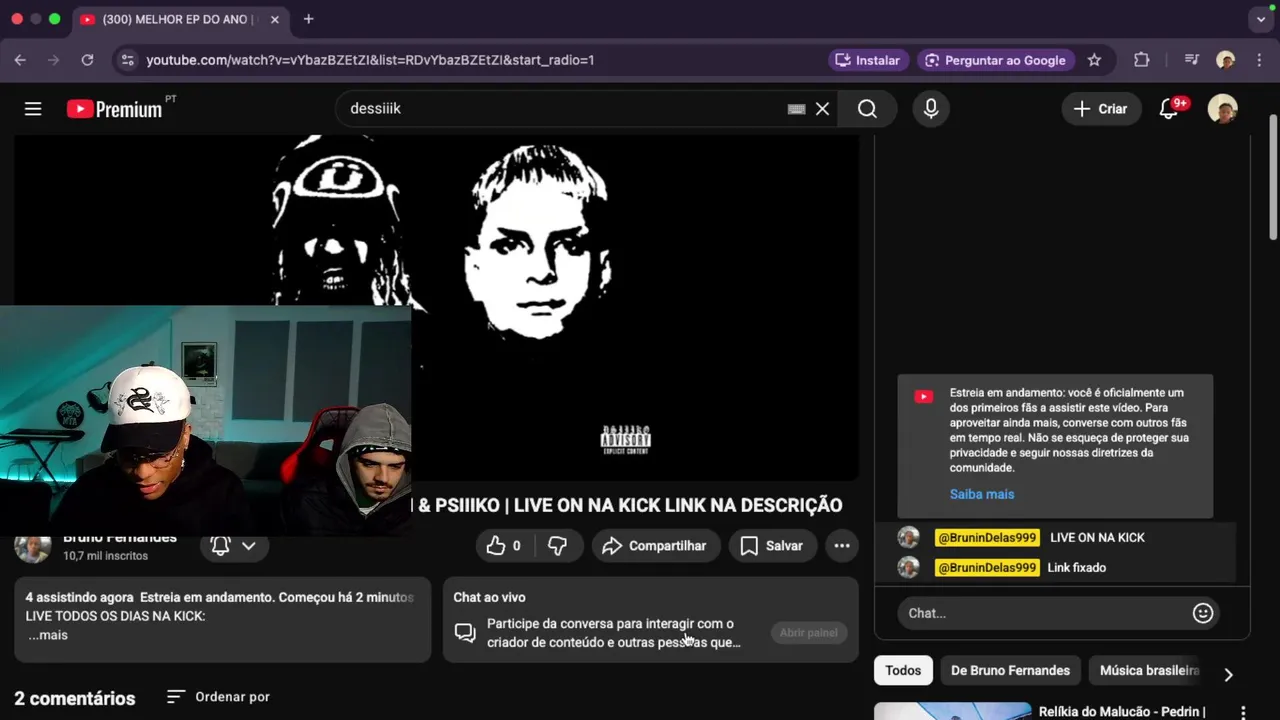The width and height of the screenshot is (1280, 720).
Task: Open notifications bell with 9+ badge
Action: point(1170,108)
